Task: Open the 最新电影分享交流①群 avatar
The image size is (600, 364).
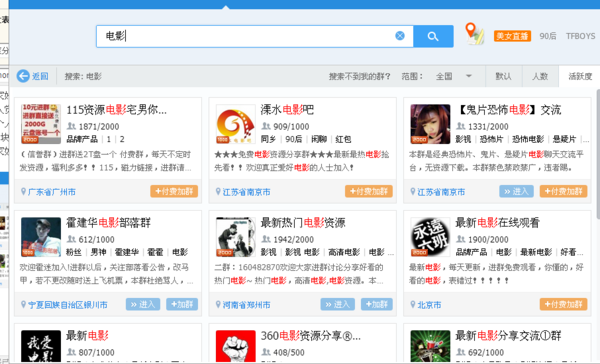Action: tap(430, 346)
